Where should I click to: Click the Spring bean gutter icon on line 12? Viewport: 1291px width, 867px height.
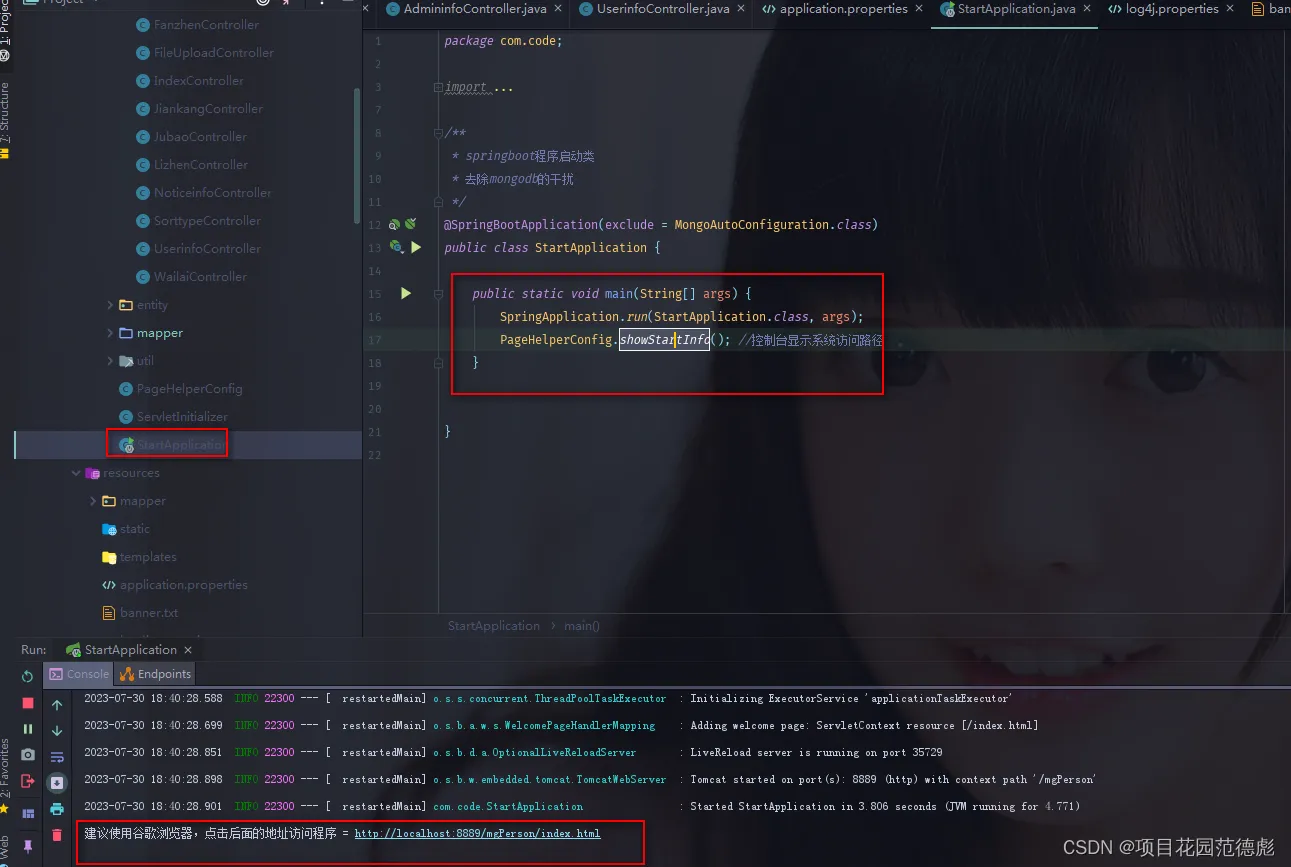(394, 225)
